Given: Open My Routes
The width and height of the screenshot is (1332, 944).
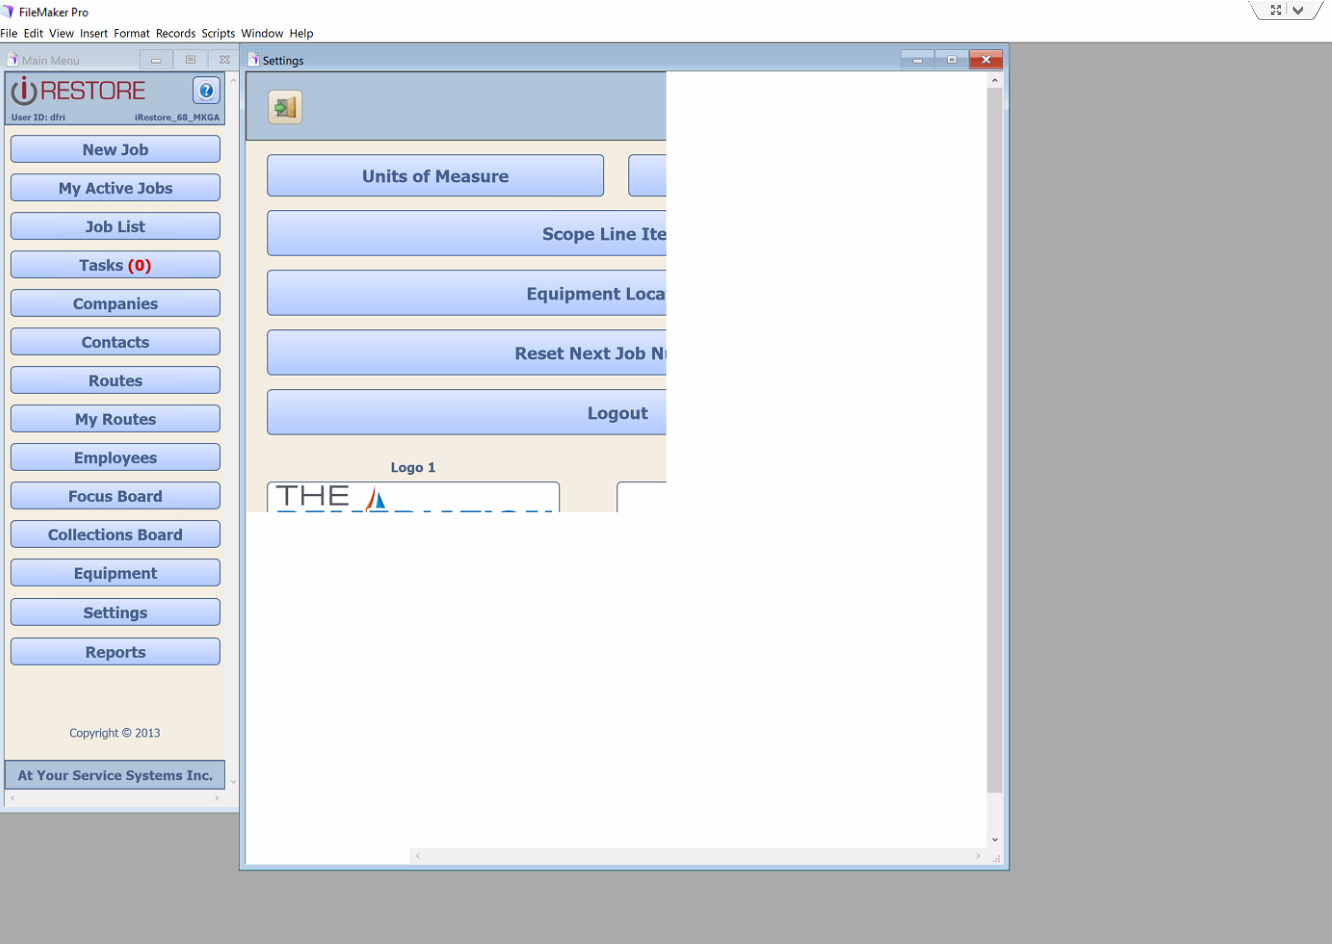Looking at the screenshot, I should (115, 419).
